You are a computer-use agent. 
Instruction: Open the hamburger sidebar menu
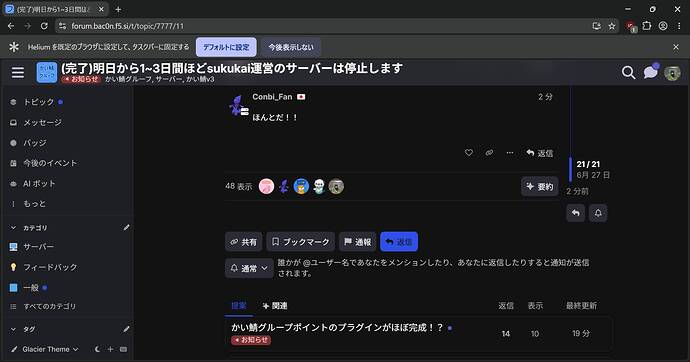pyautogui.click(x=18, y=72)
